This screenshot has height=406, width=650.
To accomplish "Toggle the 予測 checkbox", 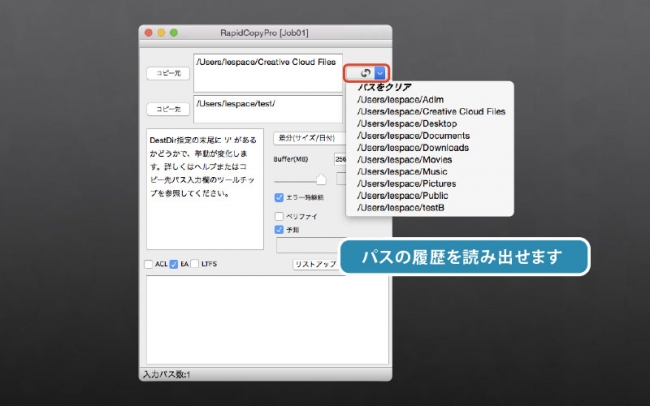I will 279,230.
